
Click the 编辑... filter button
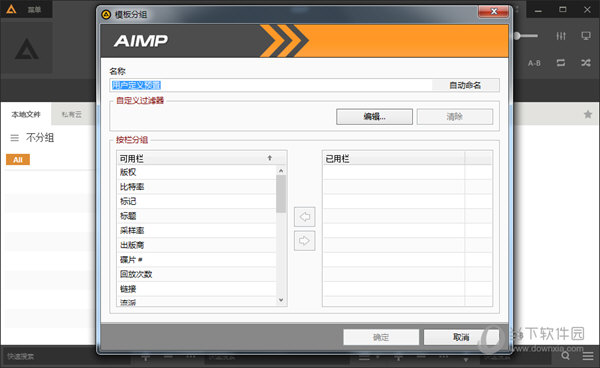point(374,117)
